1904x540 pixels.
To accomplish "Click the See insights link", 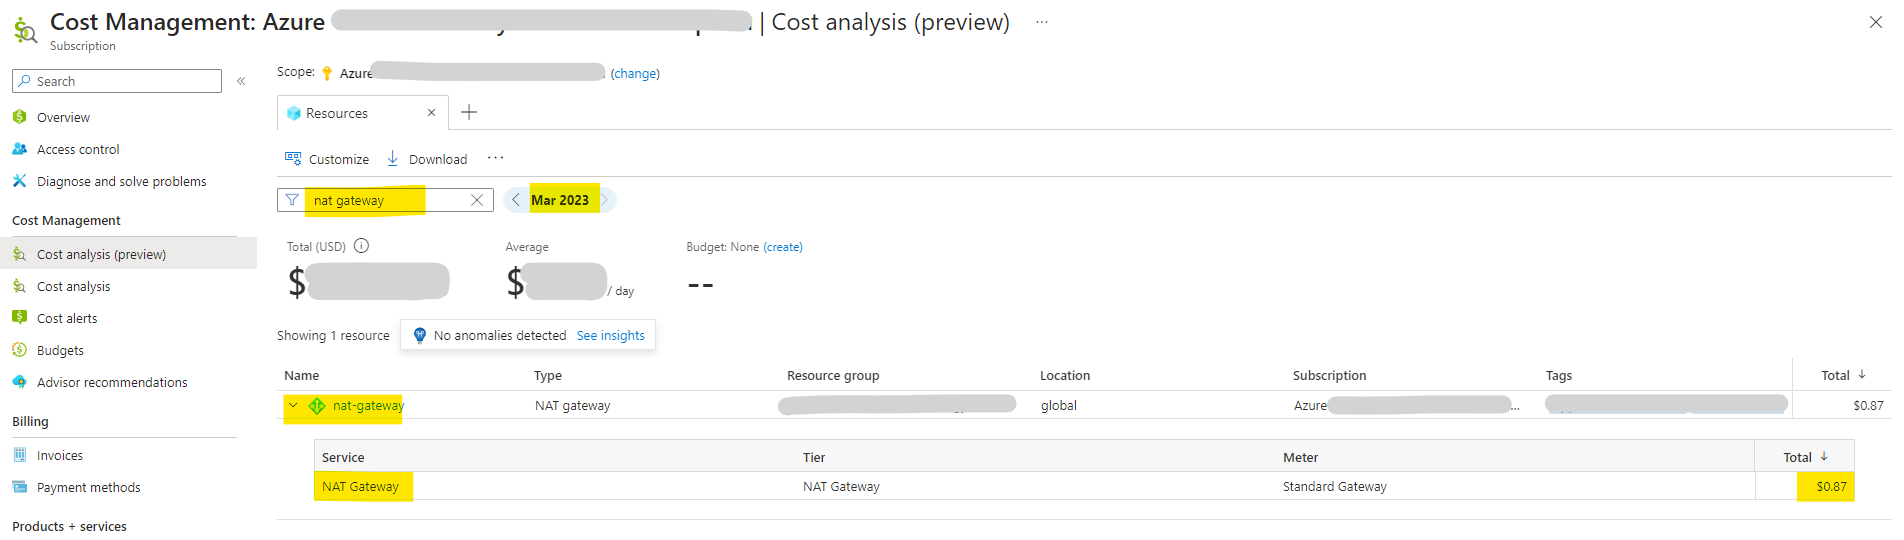I will click(x=611, y=336).
